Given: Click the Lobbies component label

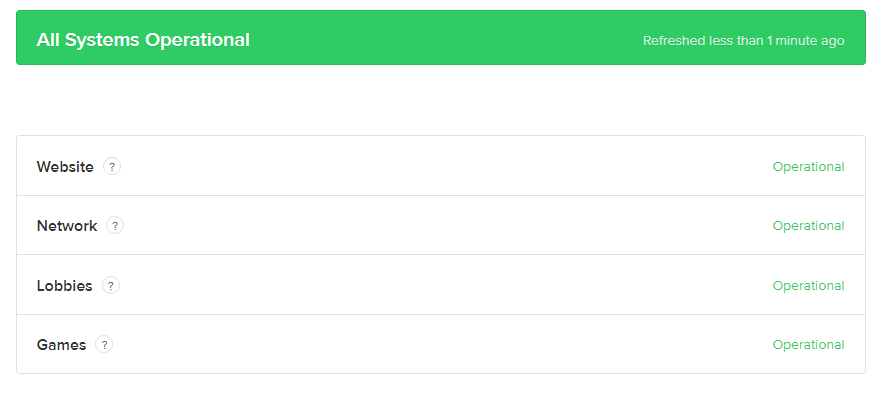Looking at the screenshot, I should pos(64,286).
